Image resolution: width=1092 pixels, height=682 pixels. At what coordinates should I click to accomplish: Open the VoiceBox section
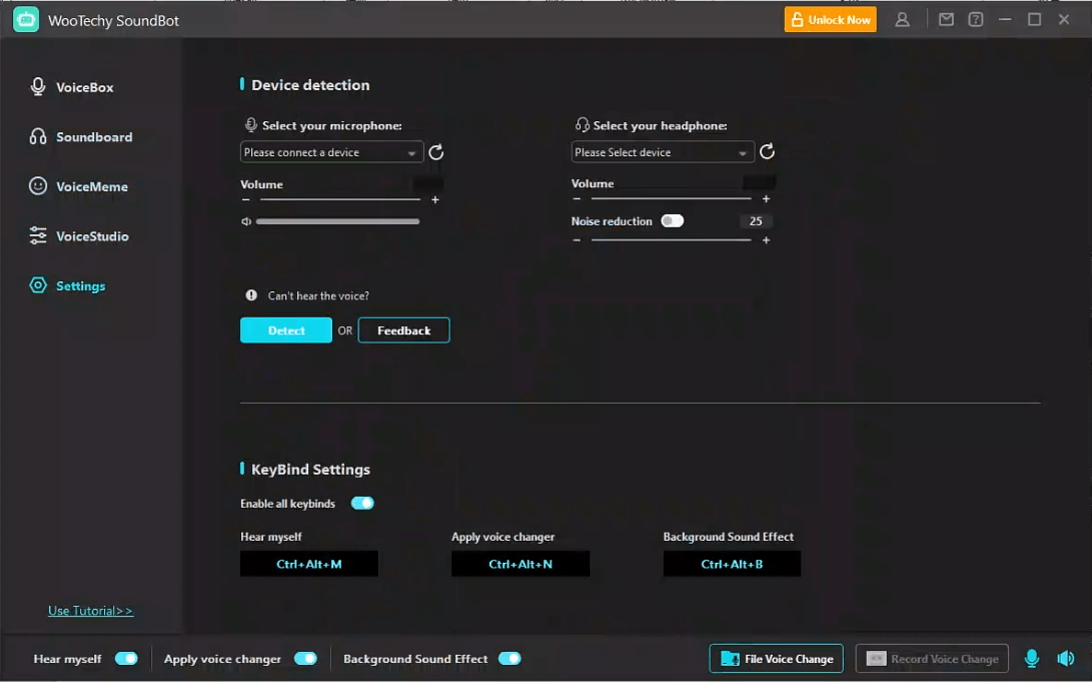coord(84,87)
